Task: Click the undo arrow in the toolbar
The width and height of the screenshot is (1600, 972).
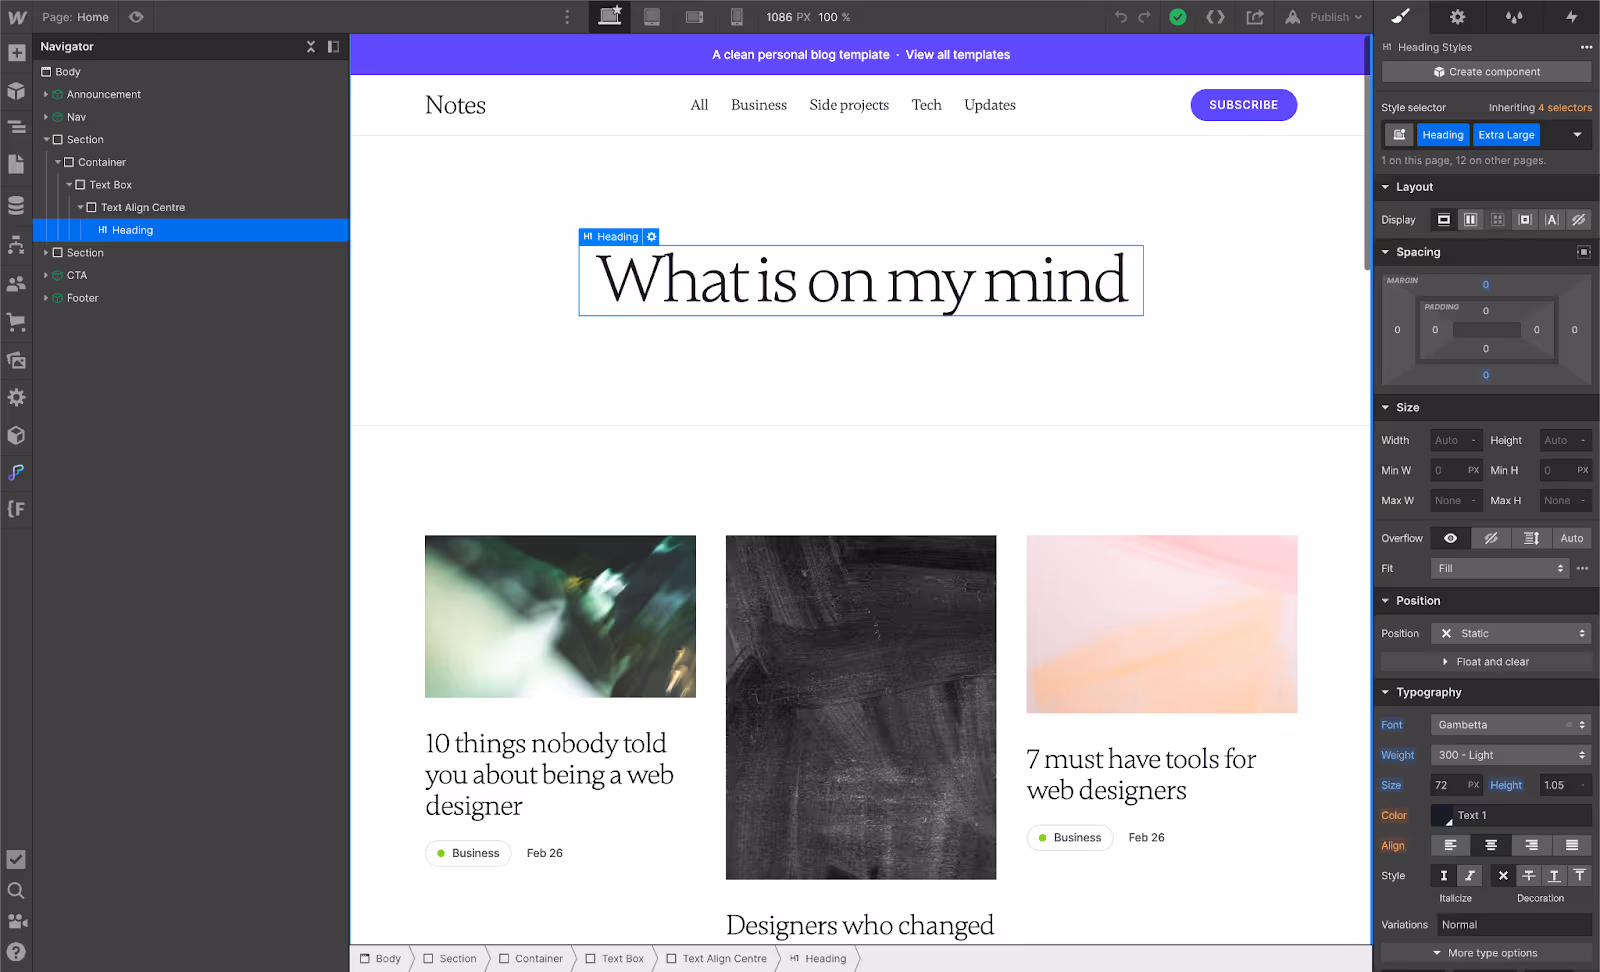Action: 1120,17
